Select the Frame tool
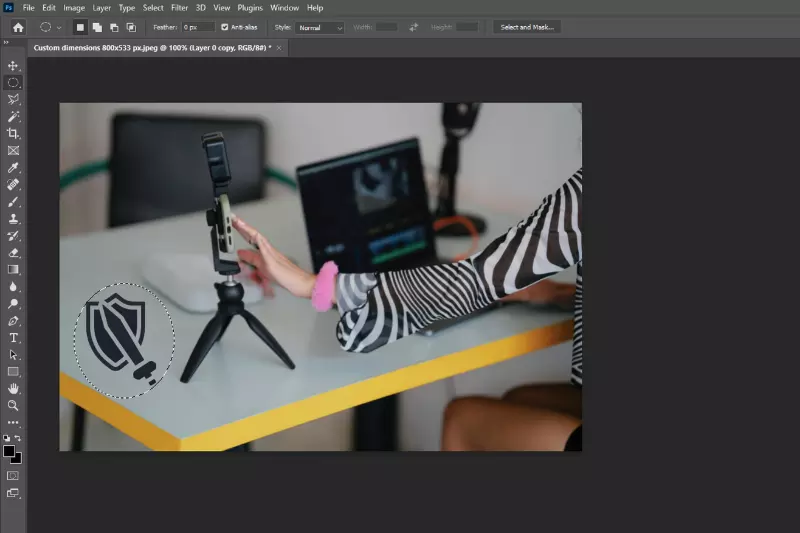This screenshot has width=800, height=533. pos(13,150)
